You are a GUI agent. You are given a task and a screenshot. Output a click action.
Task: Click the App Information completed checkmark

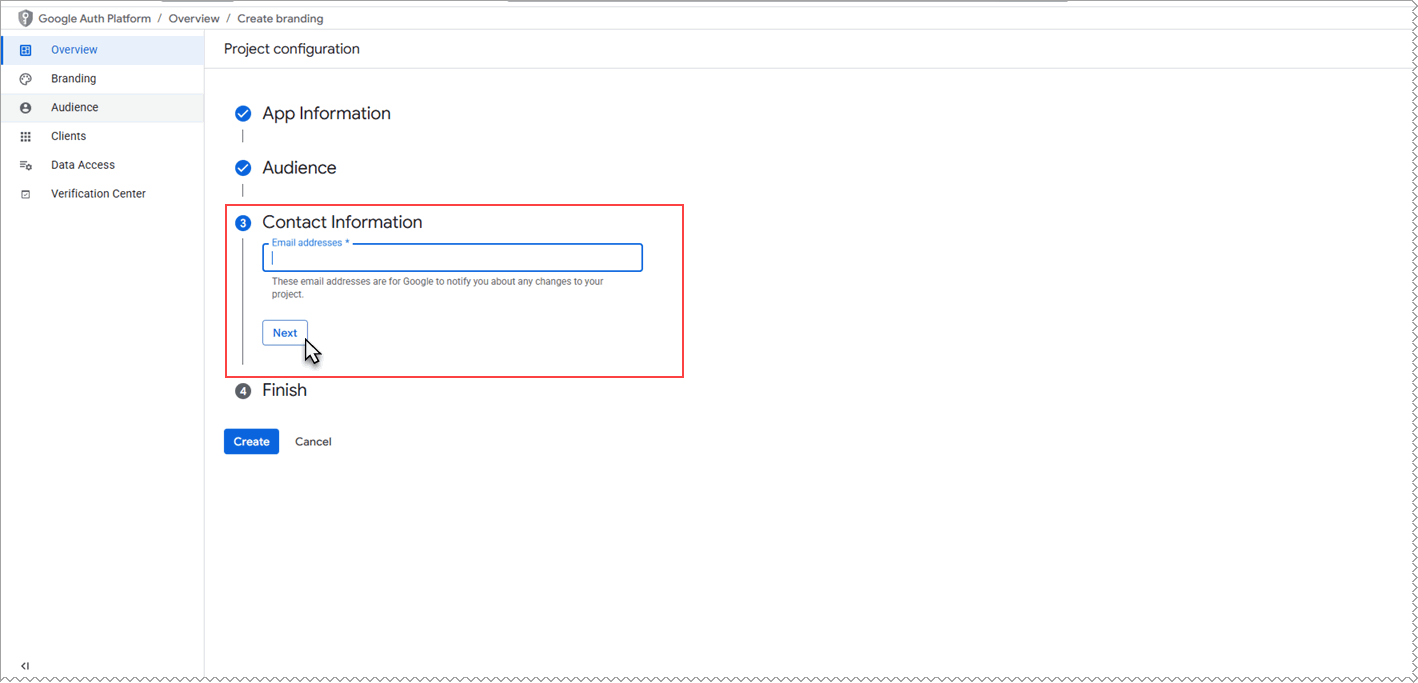(243, 114)
